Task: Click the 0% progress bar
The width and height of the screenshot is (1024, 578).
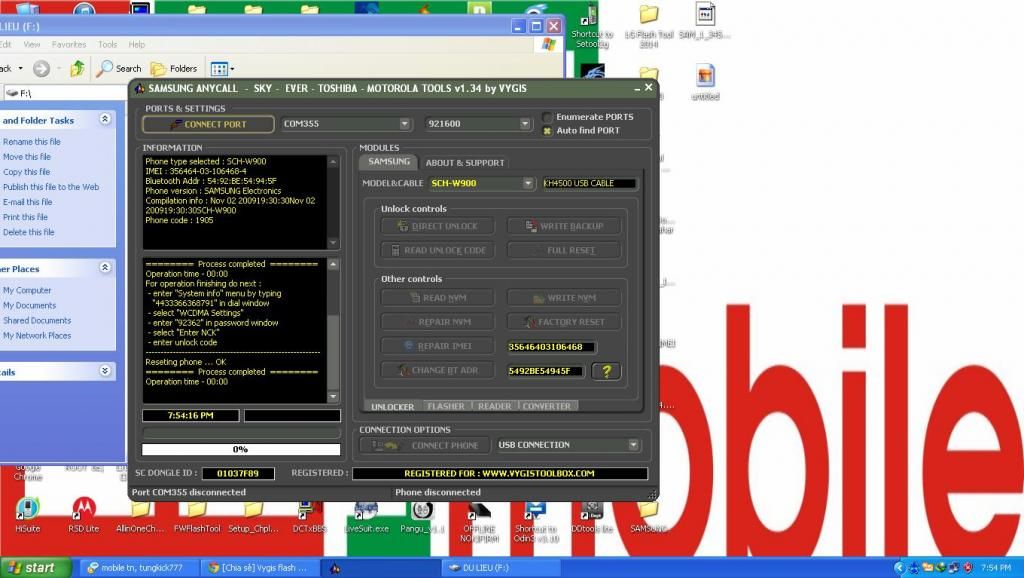Action: [241, 449]
